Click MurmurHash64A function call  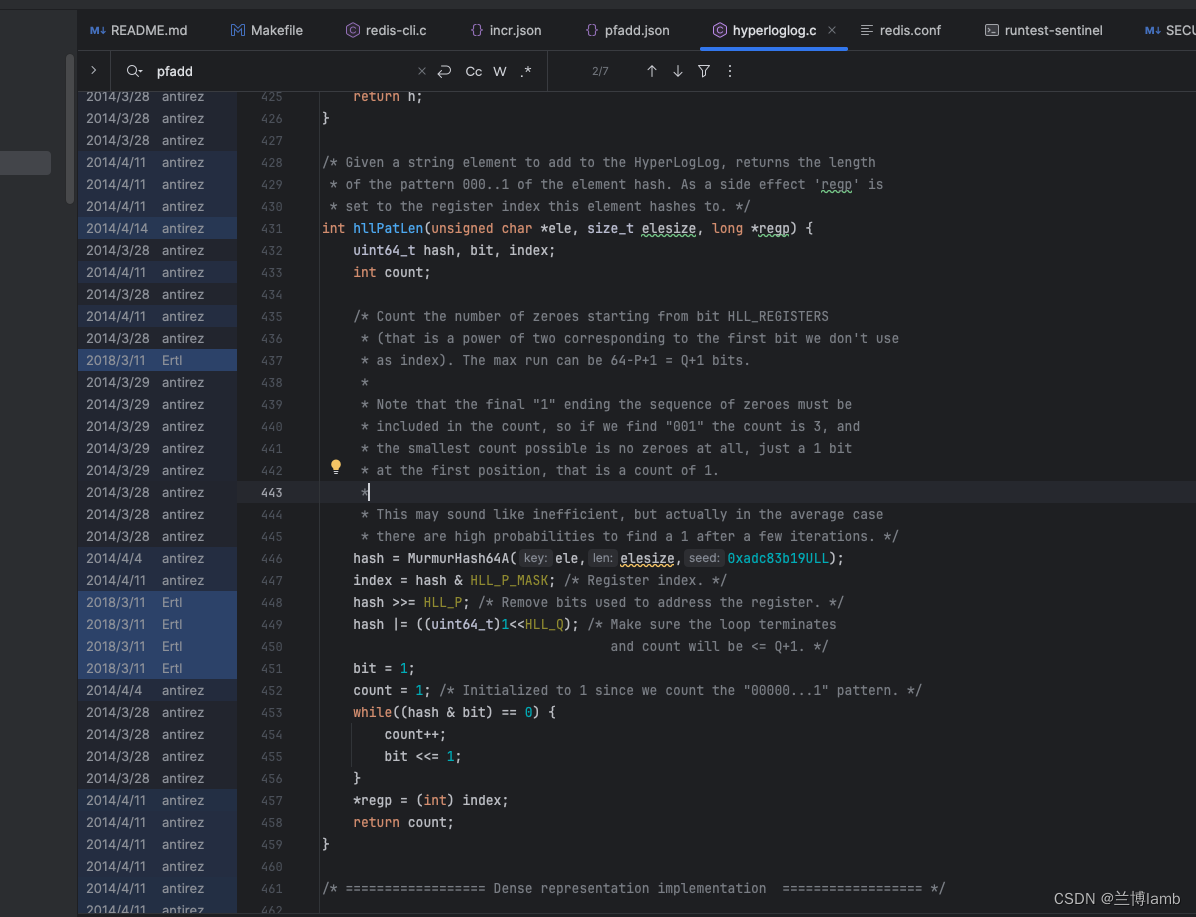point(458,558)
